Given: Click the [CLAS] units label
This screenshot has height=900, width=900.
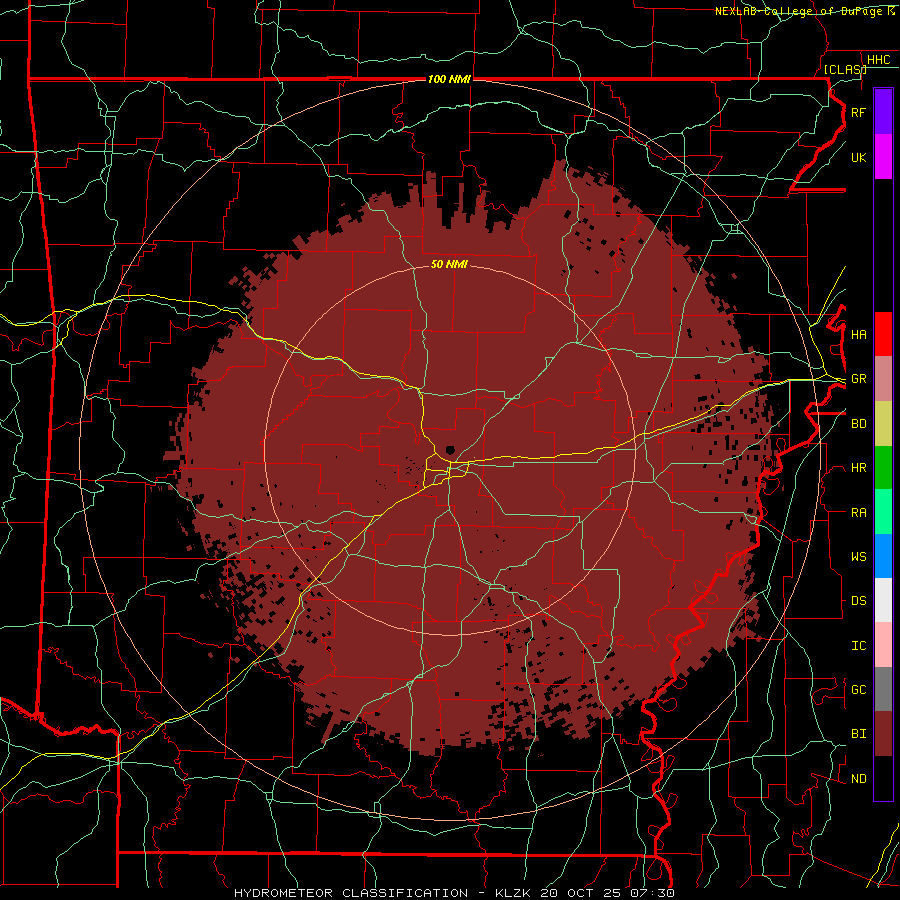Looking at the screenshot, I should [x=845, y=69].
